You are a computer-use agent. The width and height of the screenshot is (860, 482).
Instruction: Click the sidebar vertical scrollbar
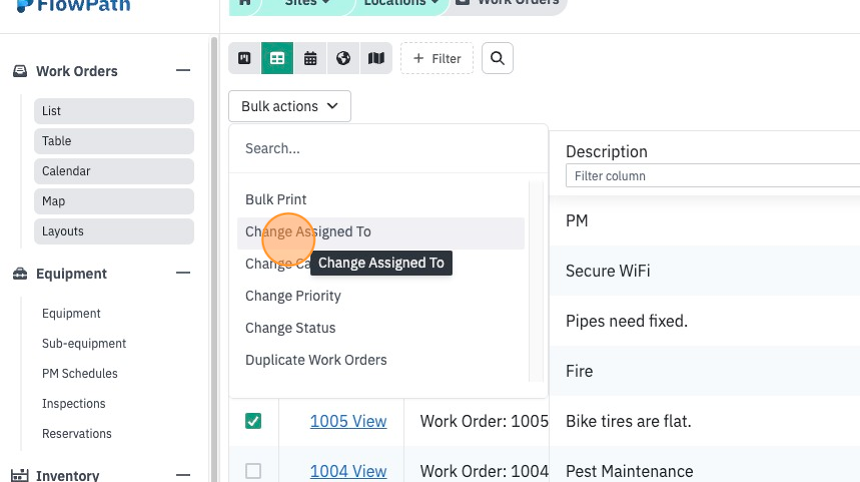pyautogui.click(x=214, y=258)
